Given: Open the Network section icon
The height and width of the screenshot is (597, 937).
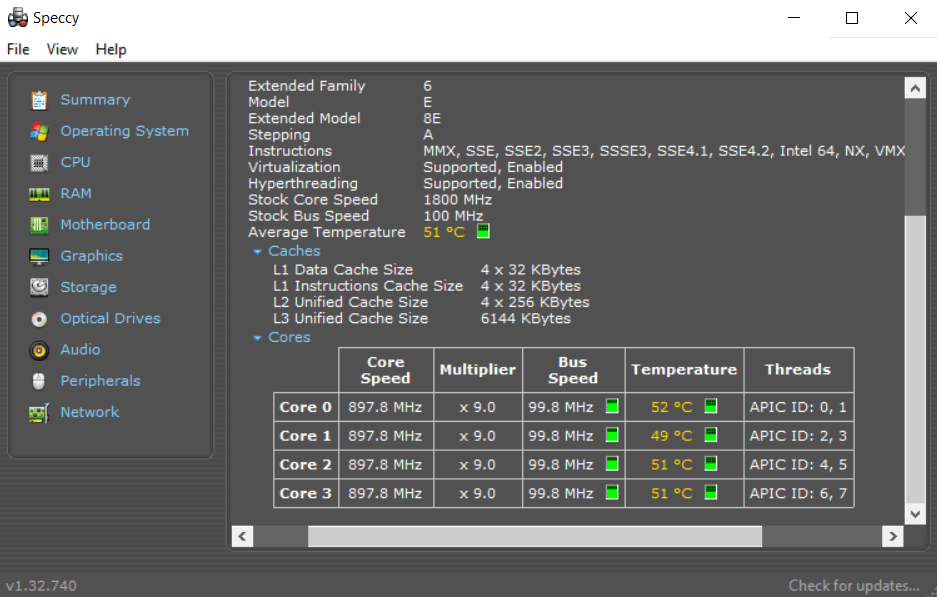Looking at the screenshot, I should pos(38,412).
